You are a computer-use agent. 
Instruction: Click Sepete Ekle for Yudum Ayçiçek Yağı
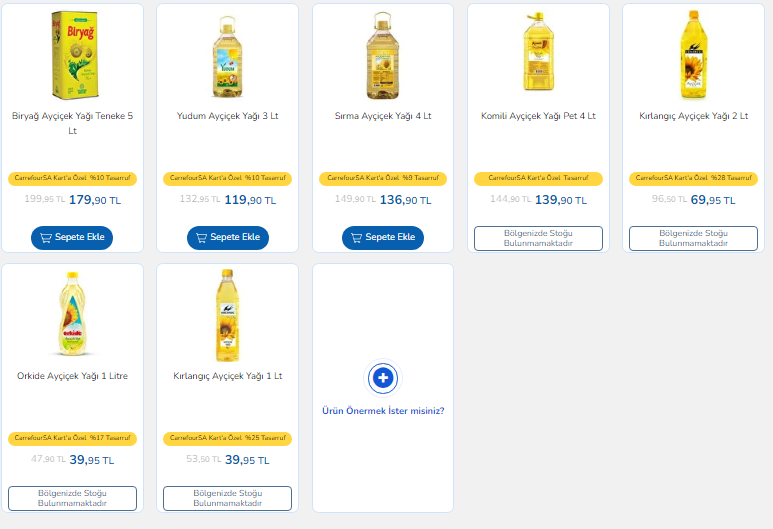tap(227, 238)
